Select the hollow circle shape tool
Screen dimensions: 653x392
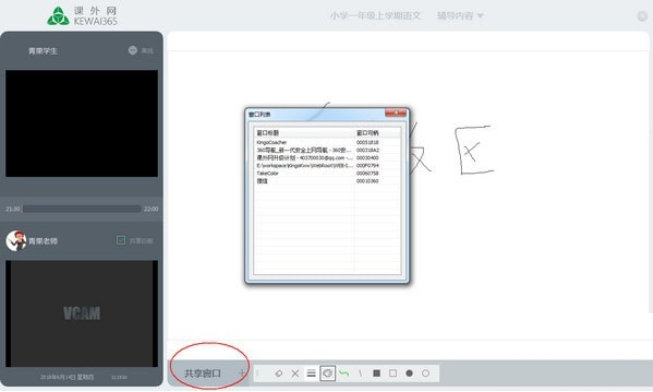click(x=426, y=373)
